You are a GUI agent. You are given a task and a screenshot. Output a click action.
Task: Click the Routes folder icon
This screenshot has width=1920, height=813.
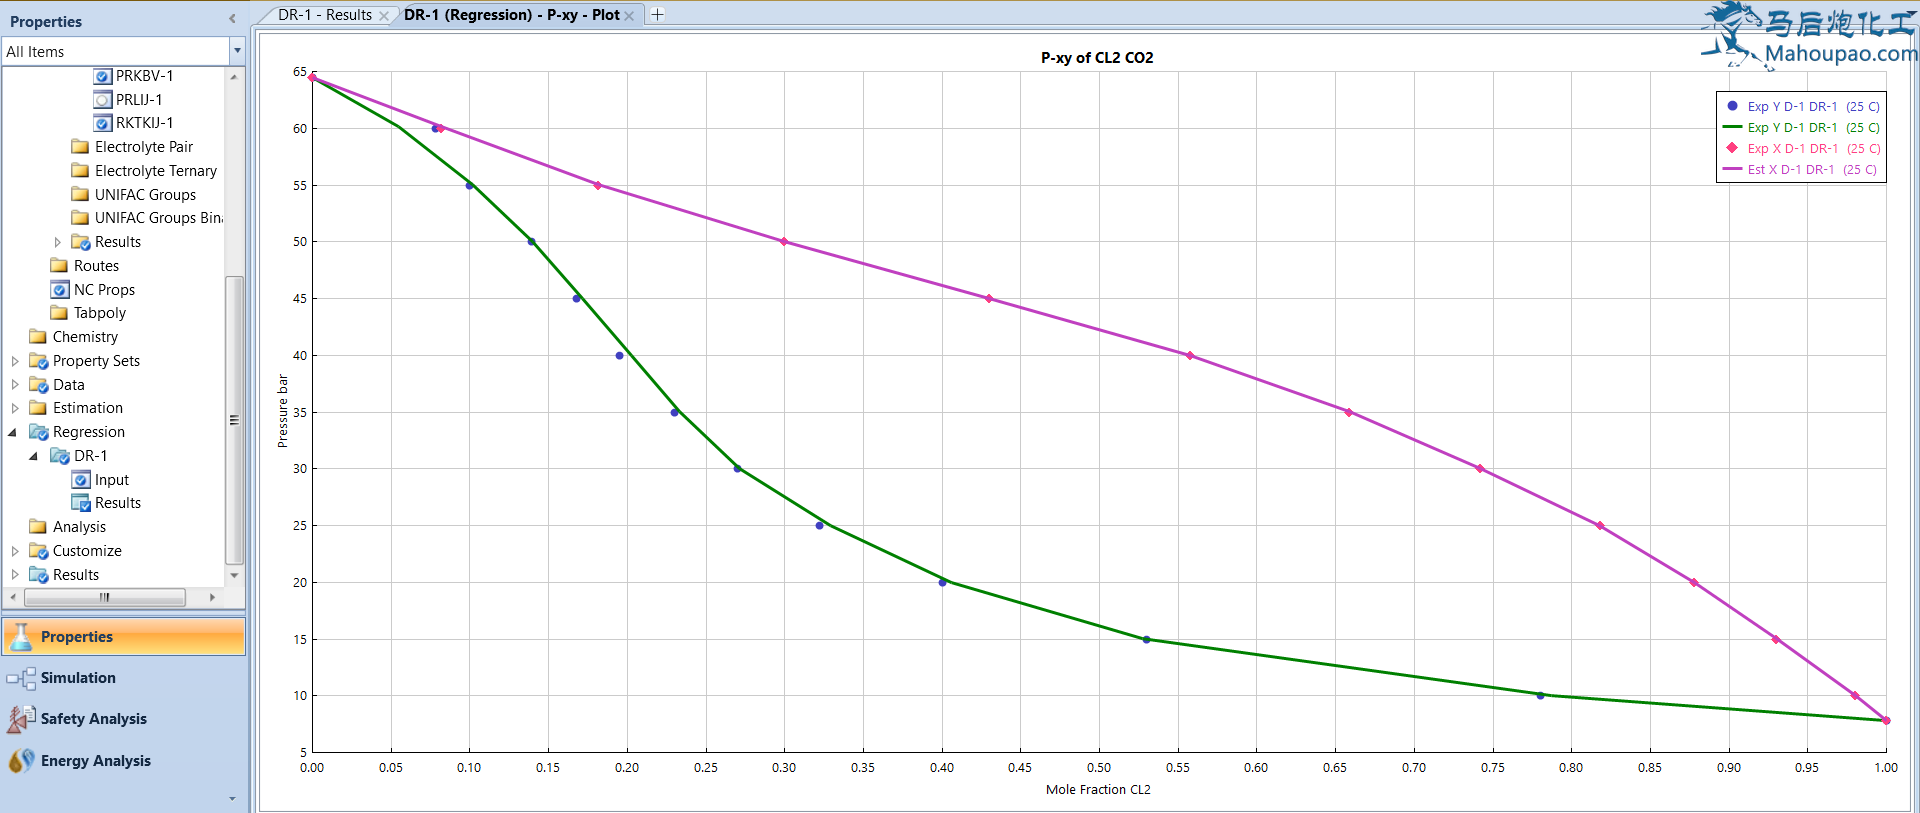60,266
